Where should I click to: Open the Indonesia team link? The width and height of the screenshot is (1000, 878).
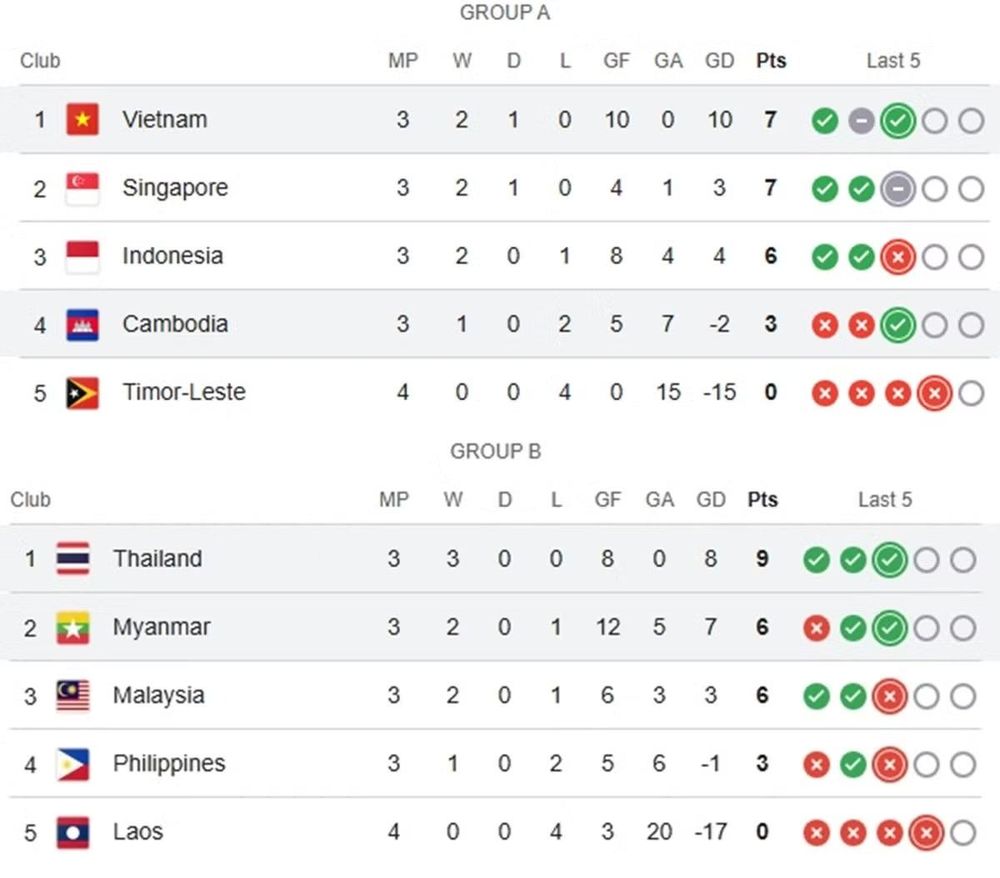point(173,256)
